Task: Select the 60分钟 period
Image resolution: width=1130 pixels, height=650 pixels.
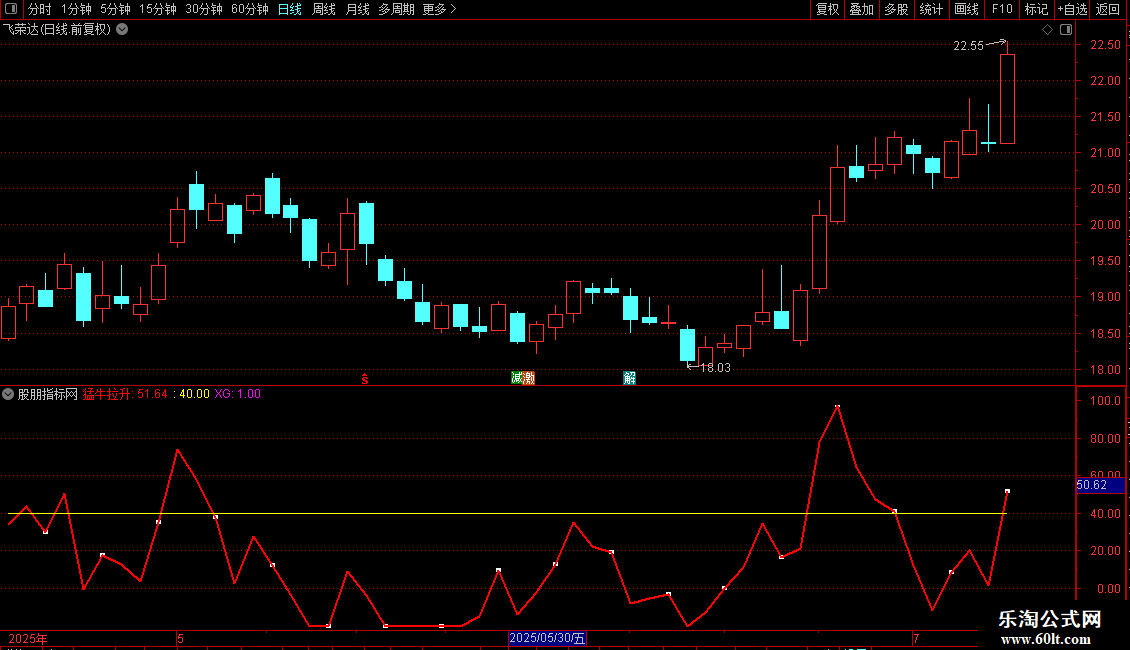Action: [249, 9]
